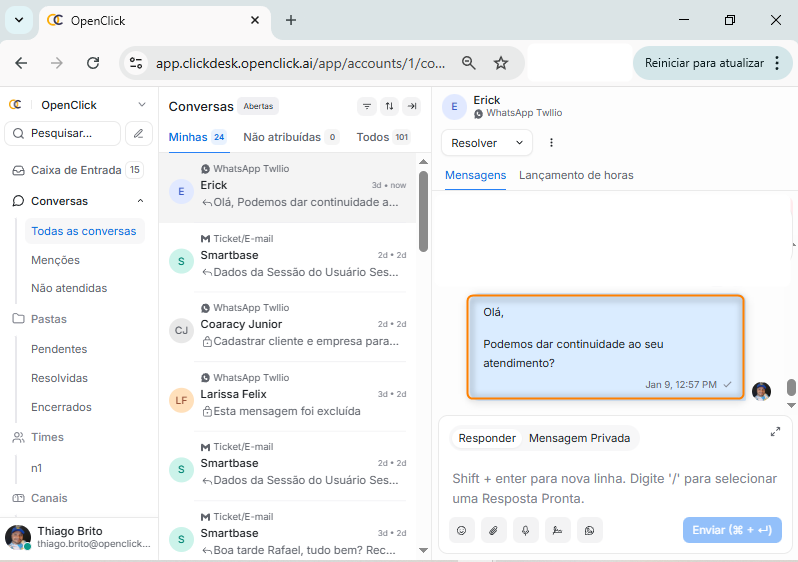Open the Resolver dropdown arrow
This screenshot has height=562, width=798.
[519, 143]
